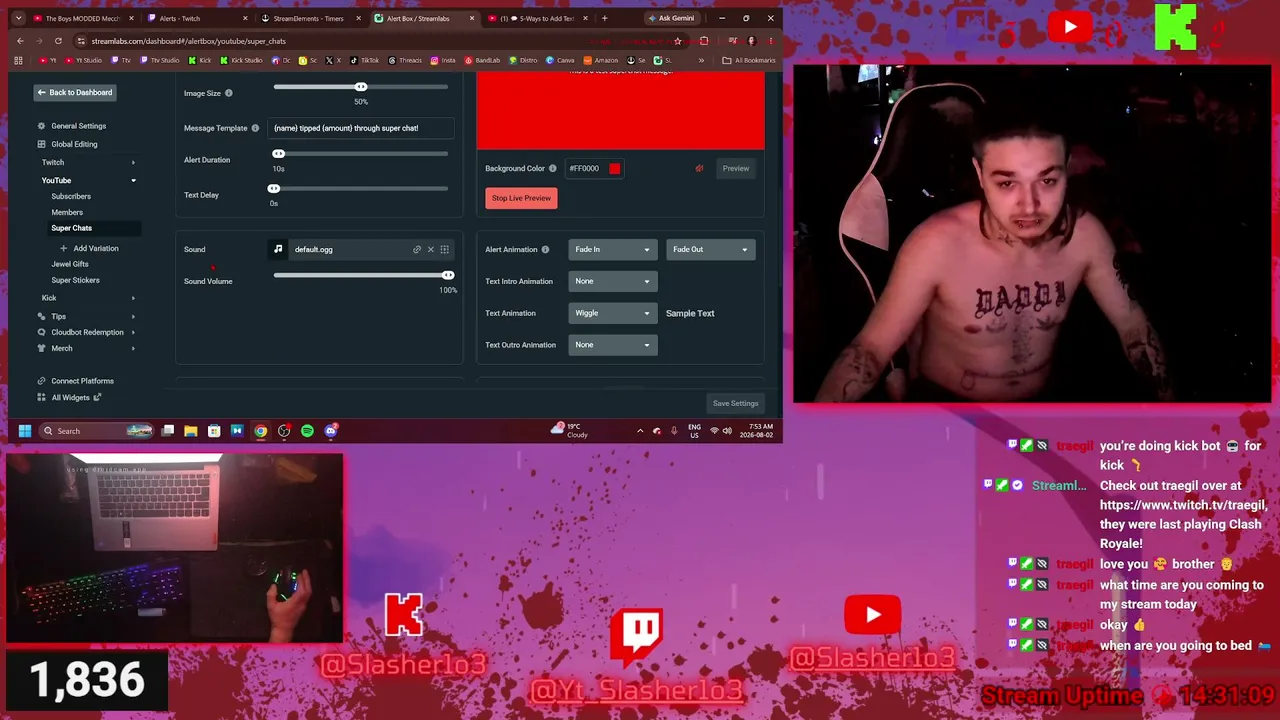Image resolution: width=1280 pixels, height=720 pixels.
Task: Click the Preview button
Action: [x=736, y=168]
